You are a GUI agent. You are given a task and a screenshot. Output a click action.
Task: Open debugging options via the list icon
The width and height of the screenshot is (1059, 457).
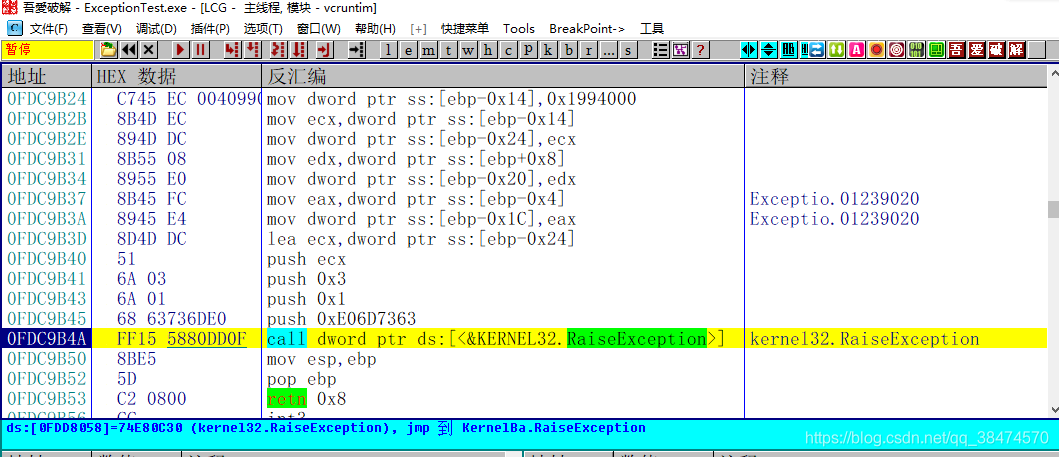pos(661,49)
